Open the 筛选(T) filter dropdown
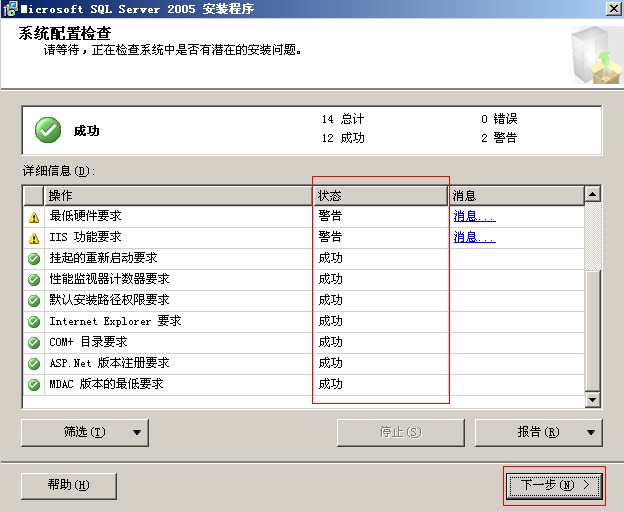 tap(85, 433)
